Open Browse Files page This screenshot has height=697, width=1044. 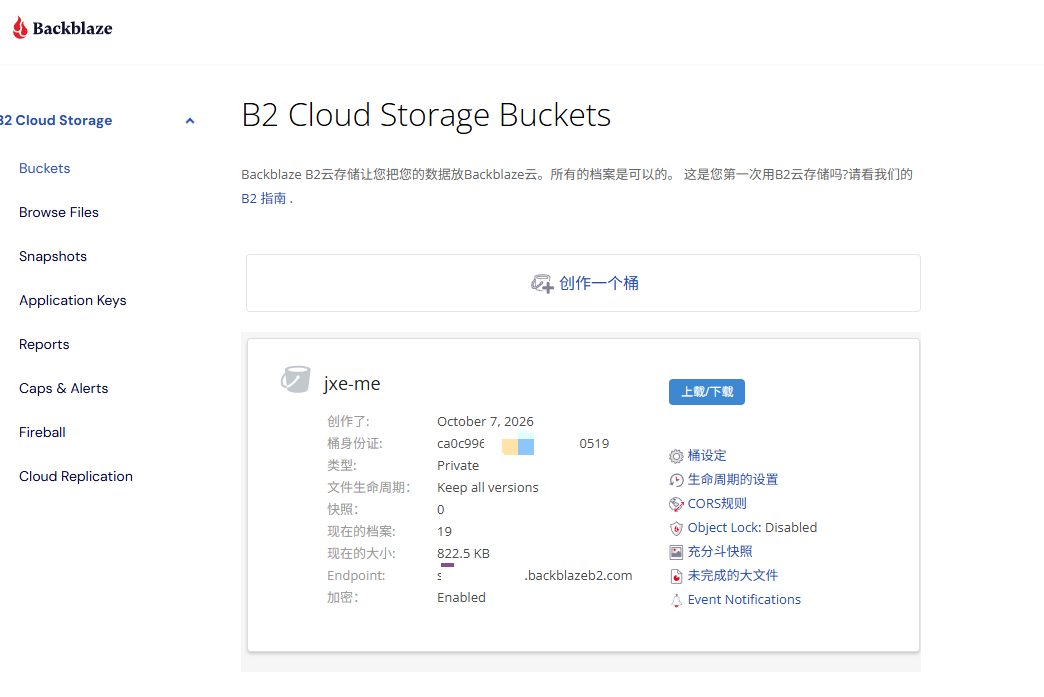(59, 212)
